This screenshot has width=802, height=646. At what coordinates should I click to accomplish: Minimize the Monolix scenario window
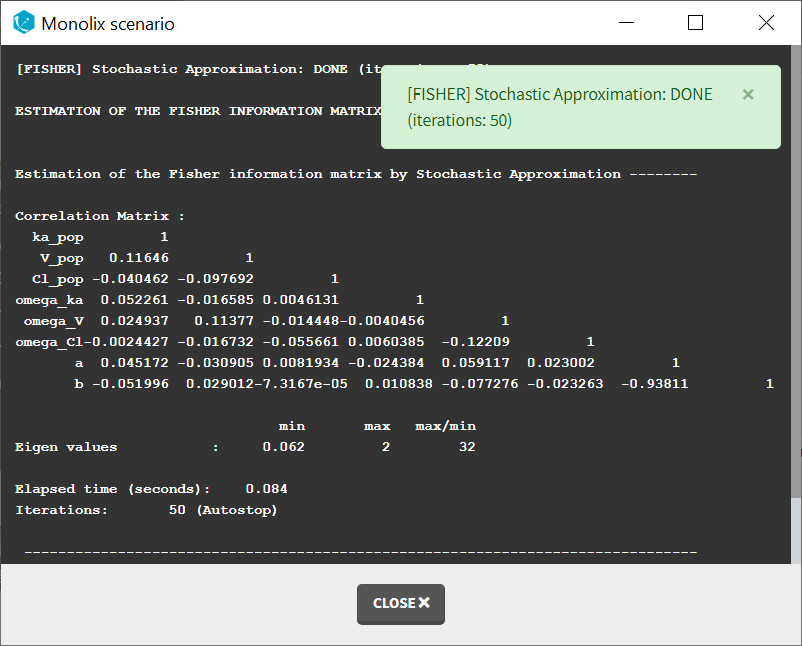click(625, 23)
